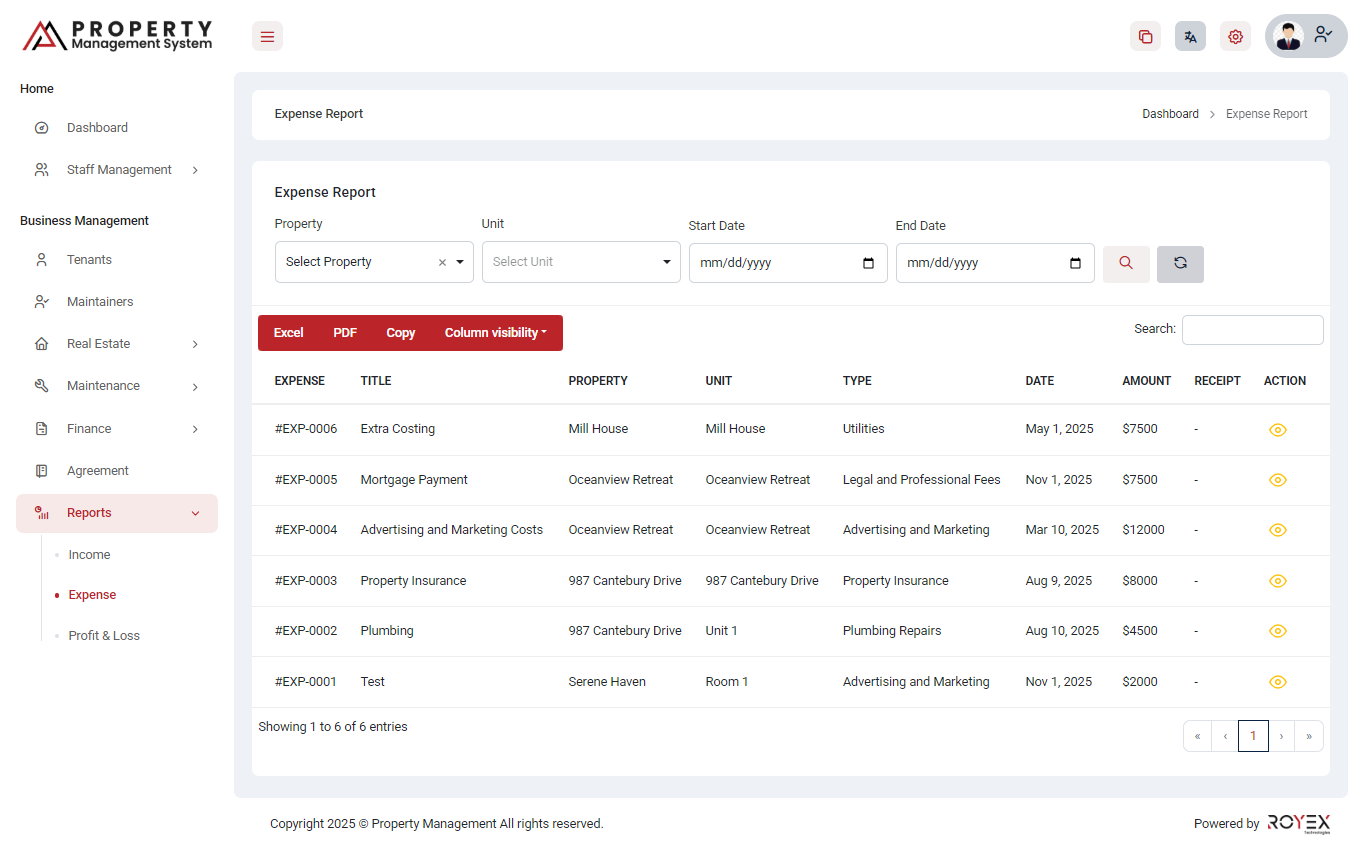1366x851 pixels.
Task: Go to Tenants in sidebar
Action: coord(89,260)
